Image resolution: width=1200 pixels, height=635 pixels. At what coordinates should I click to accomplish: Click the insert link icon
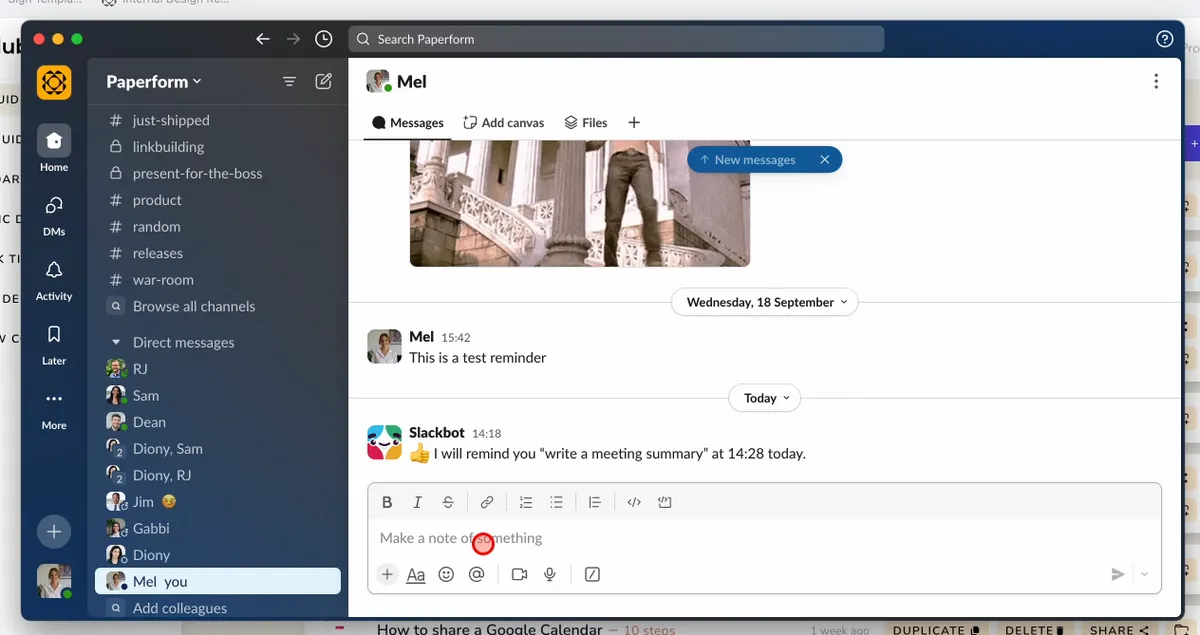(x=487, y=501)
